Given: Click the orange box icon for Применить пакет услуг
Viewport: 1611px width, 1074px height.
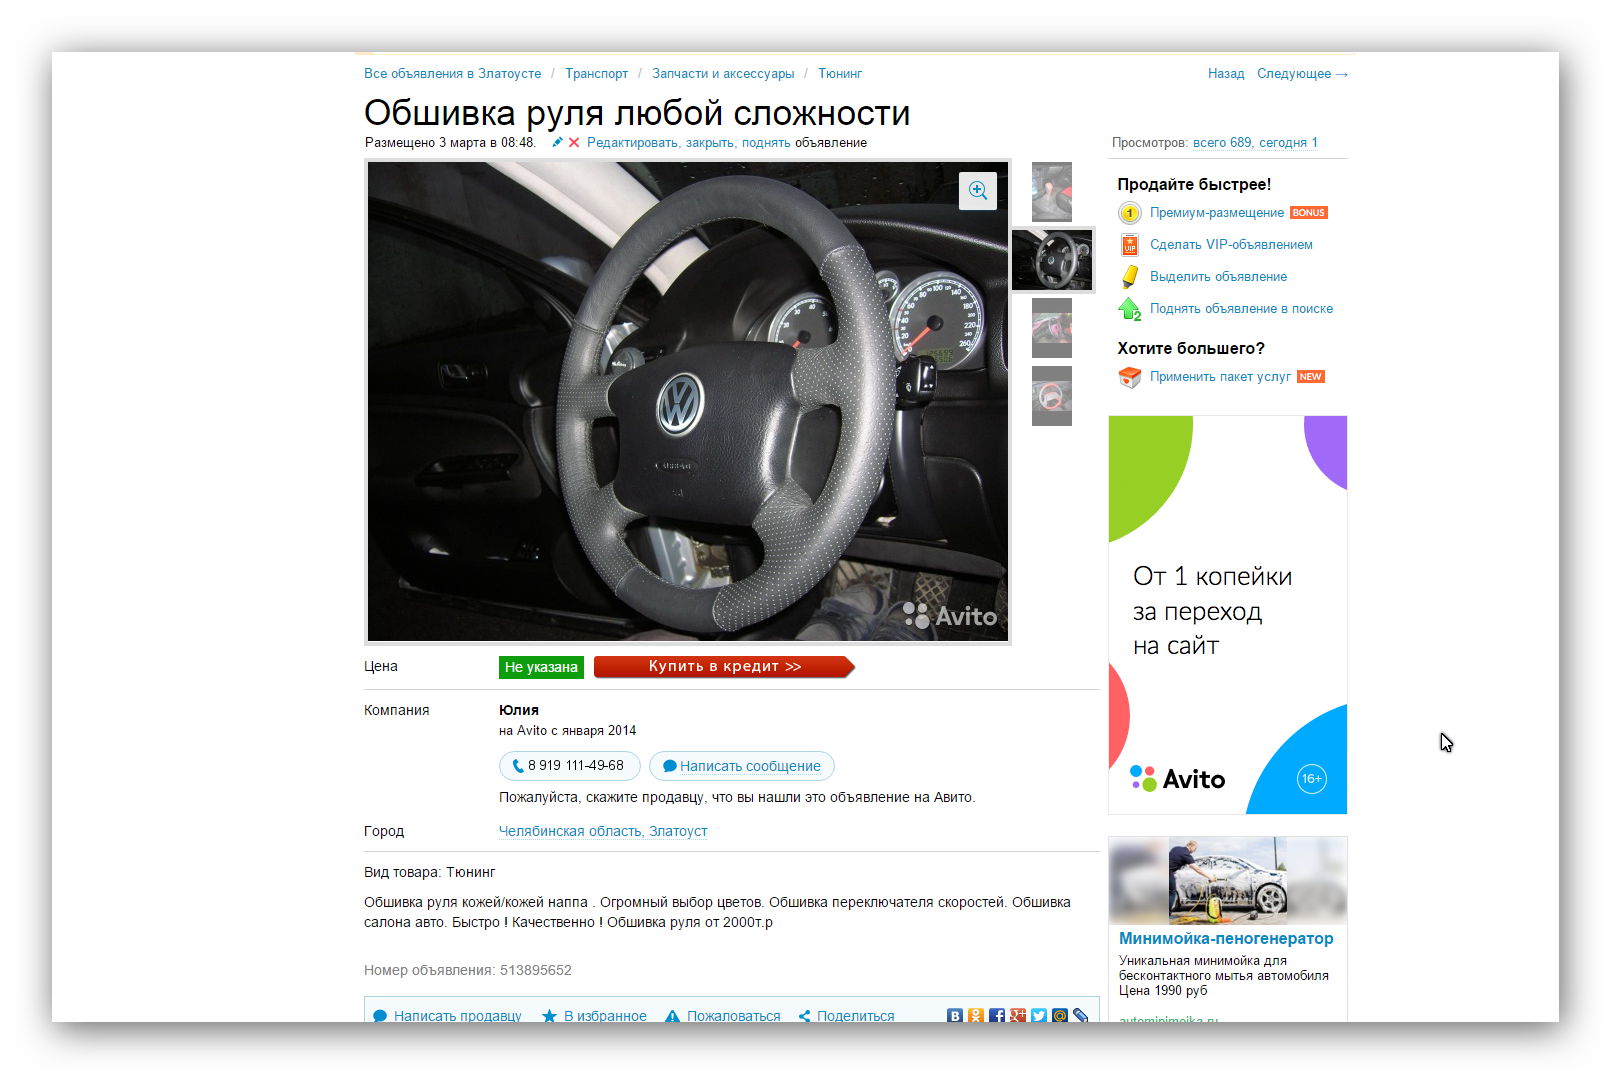Looking at the screenshot, I should point(1129,377).
